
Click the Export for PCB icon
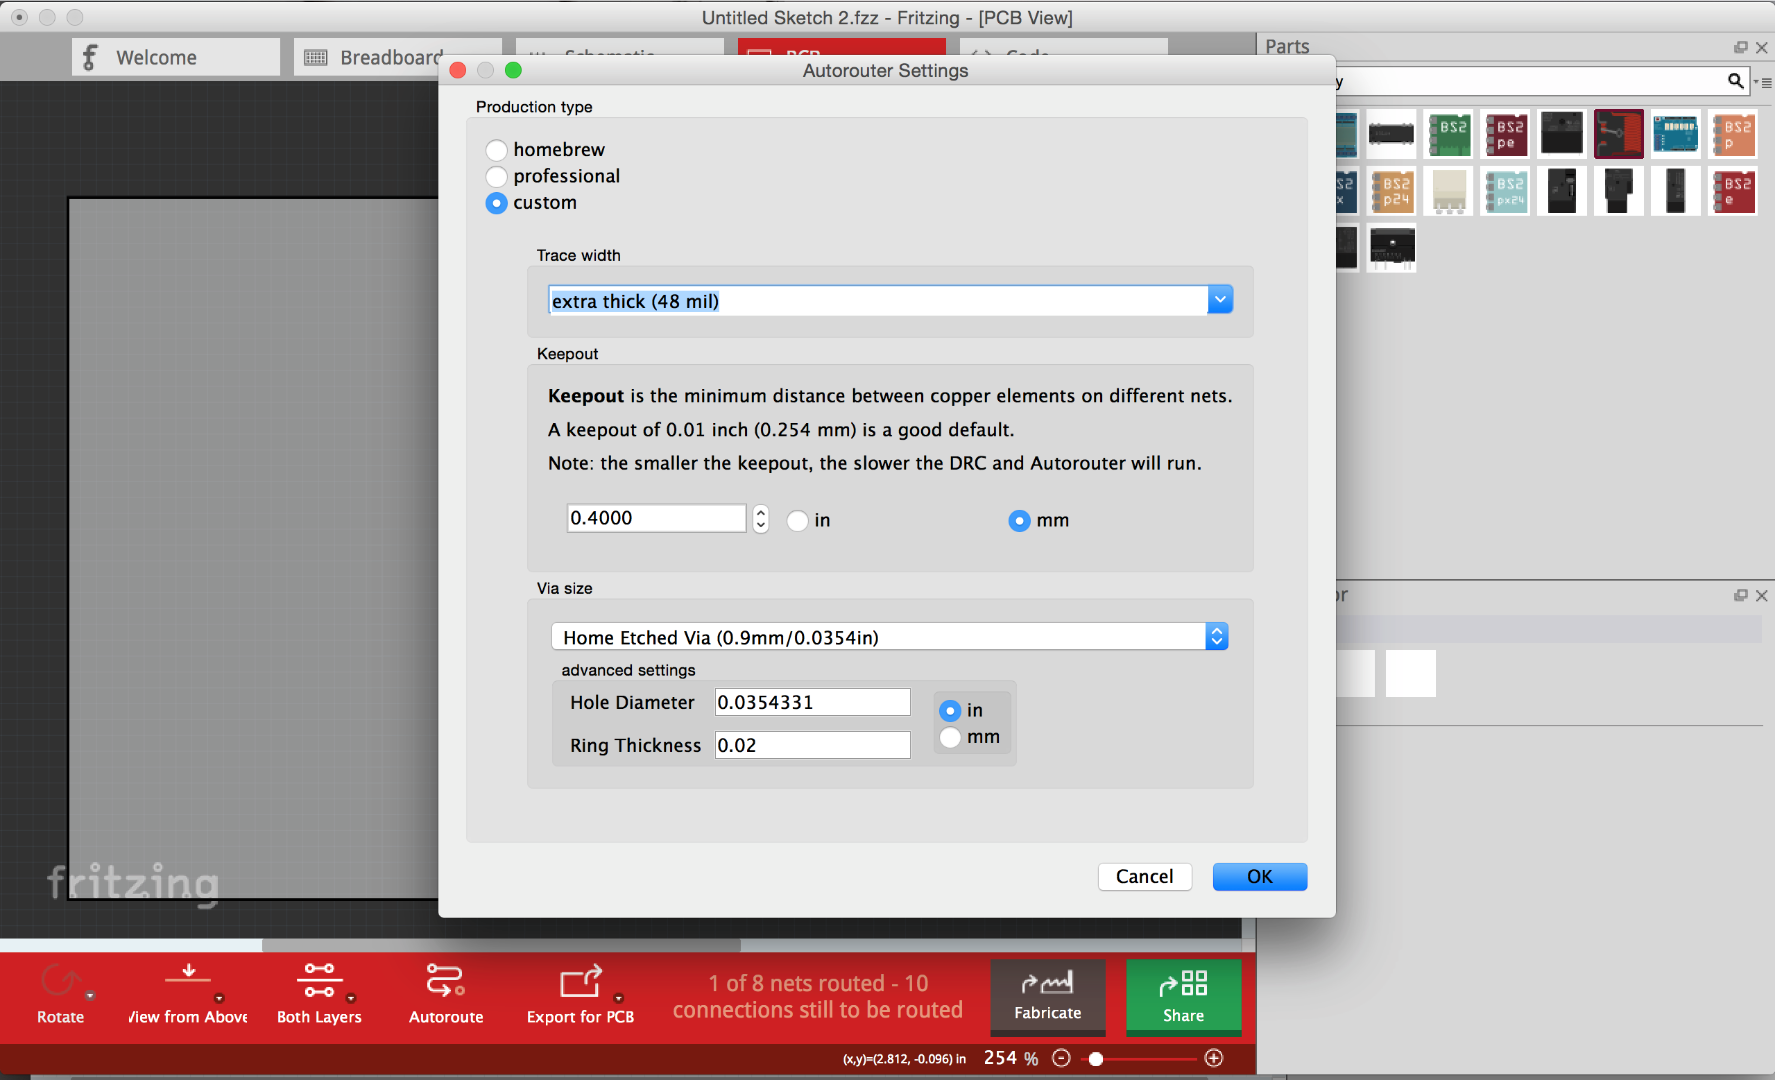coord(580,981)
